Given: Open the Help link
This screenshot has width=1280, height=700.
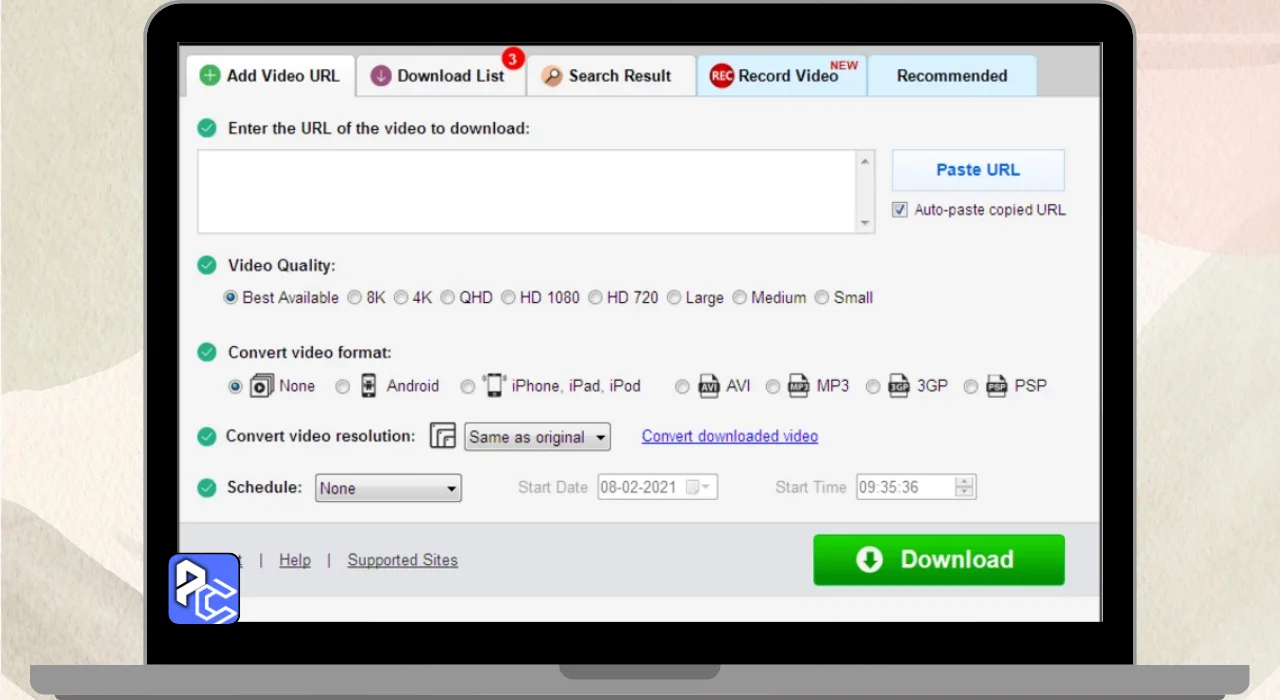Looking at the screenshot, I should (x=295, y=560).
